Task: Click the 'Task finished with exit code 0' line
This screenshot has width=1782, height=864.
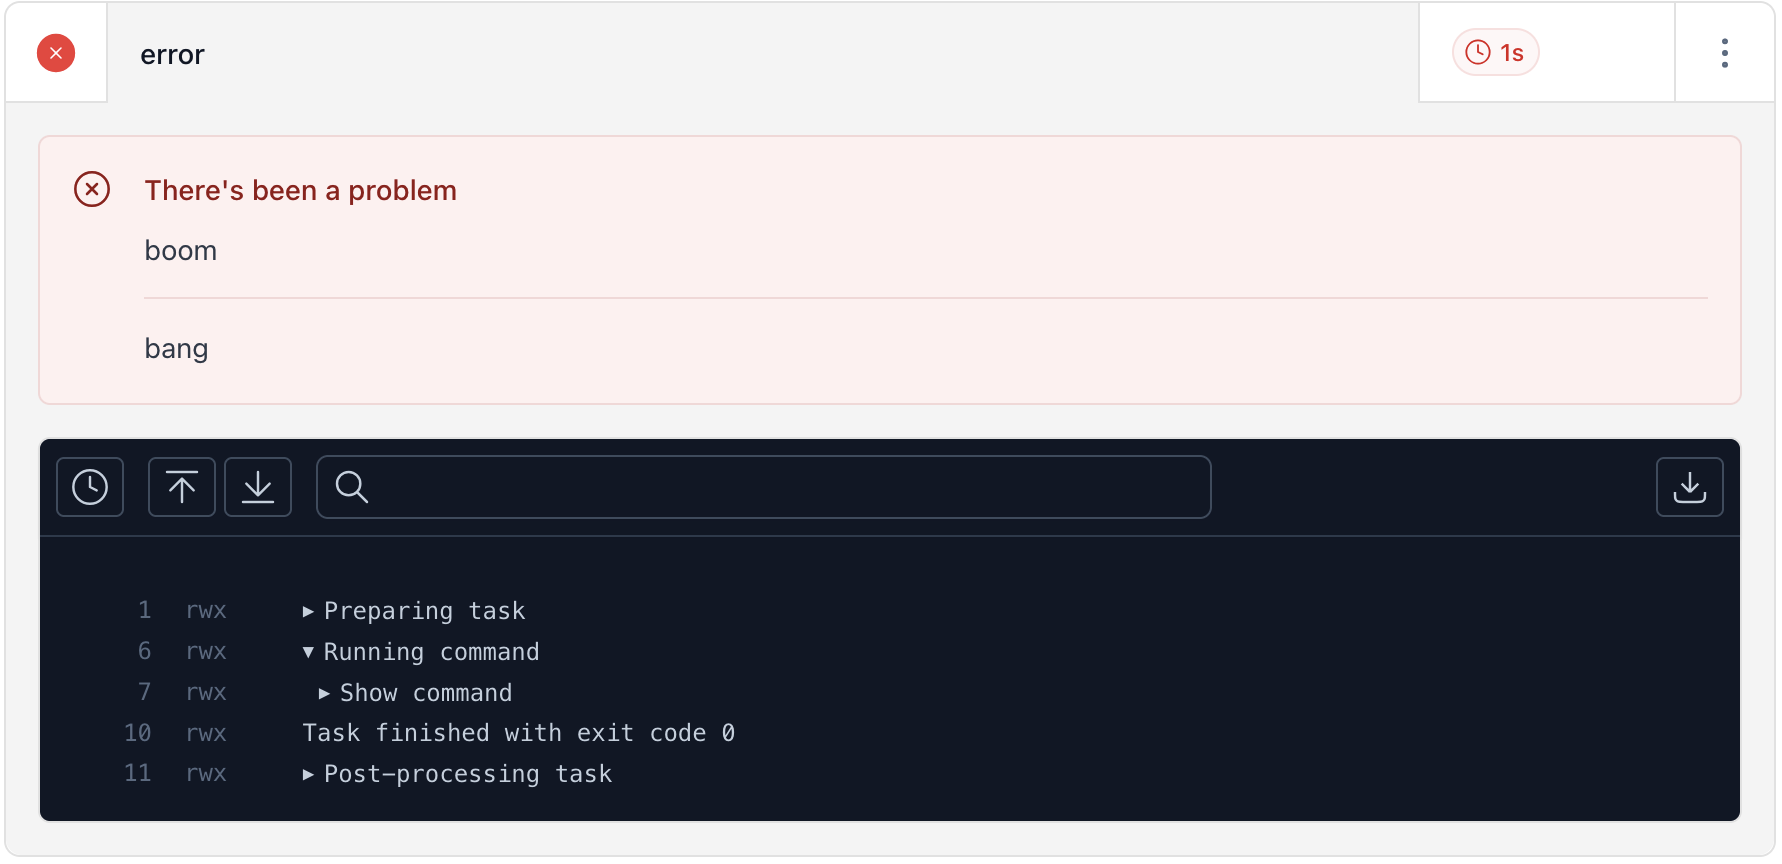Action: (518, 733)
